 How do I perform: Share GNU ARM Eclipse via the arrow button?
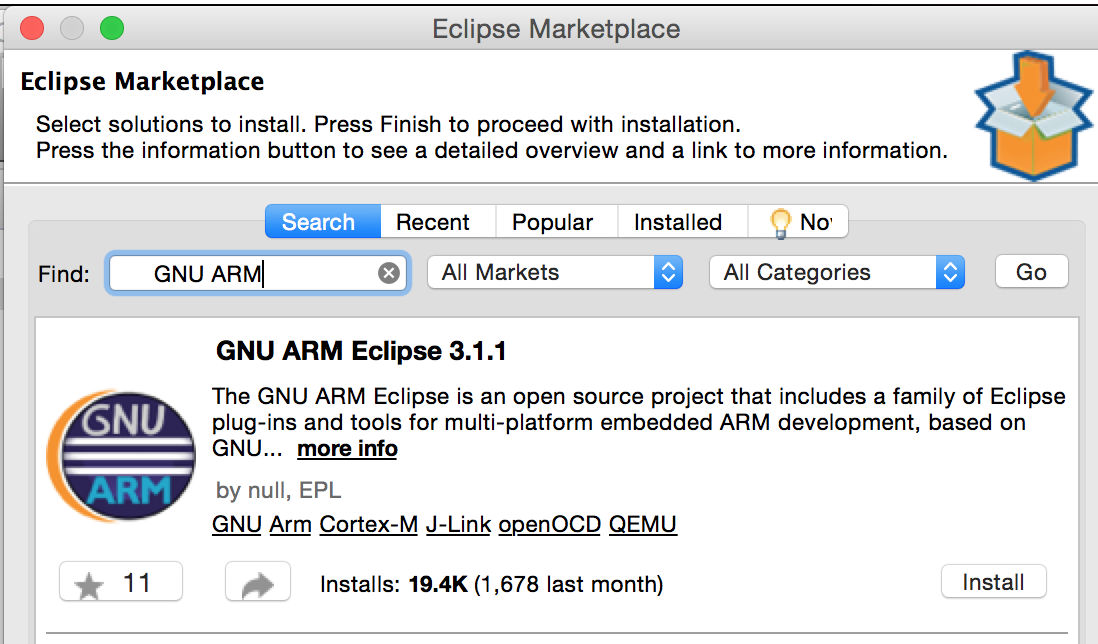pyautogui.click(x=258, y=582)
